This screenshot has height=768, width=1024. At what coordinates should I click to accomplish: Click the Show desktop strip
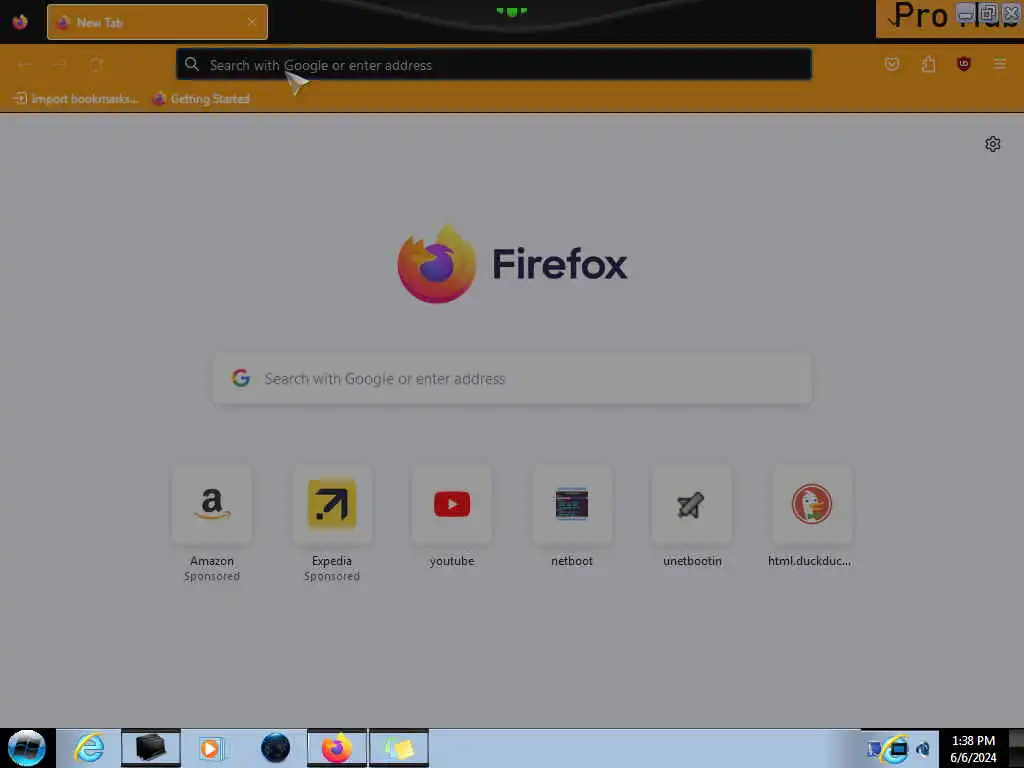1016,749
